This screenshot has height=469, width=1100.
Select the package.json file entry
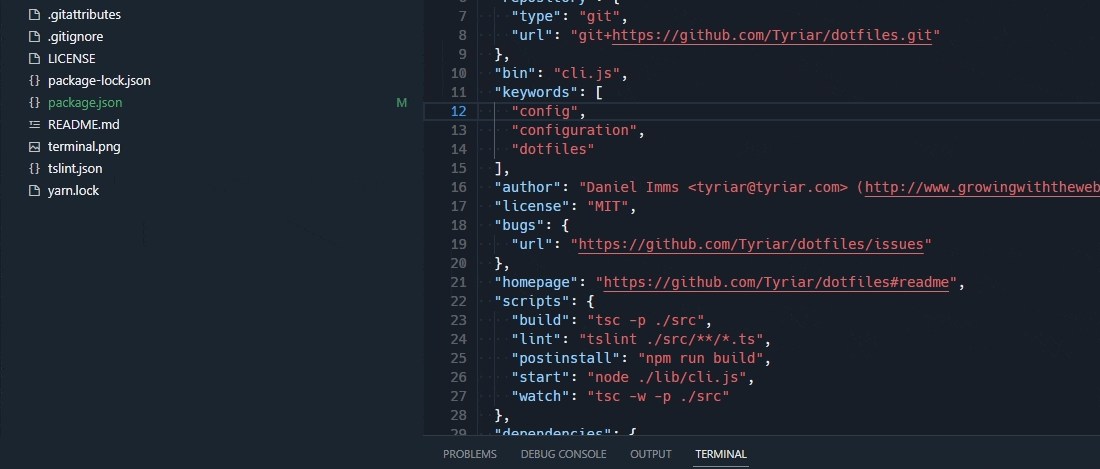pos(85,102)
